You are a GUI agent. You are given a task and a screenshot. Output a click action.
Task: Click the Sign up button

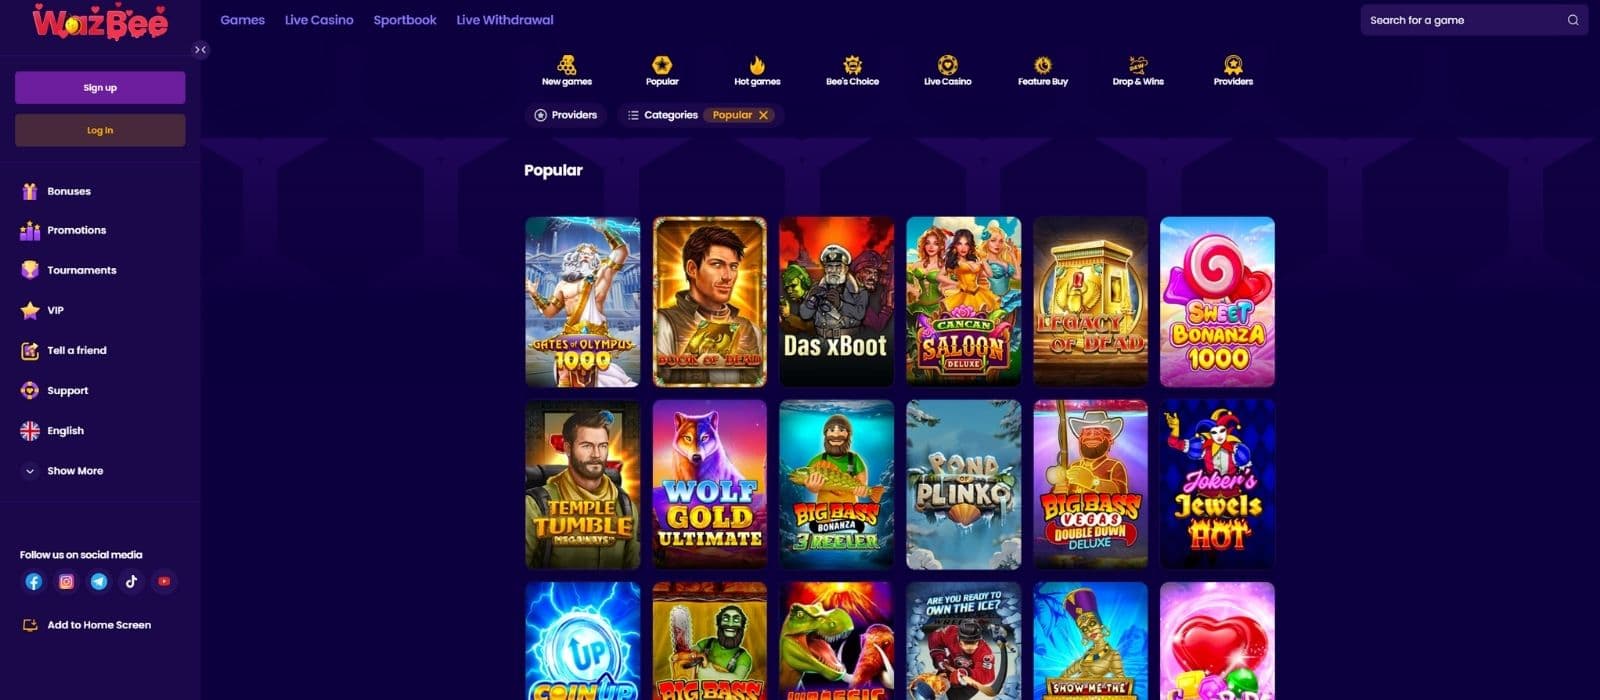pyautogui.click(x=100, y=88)
